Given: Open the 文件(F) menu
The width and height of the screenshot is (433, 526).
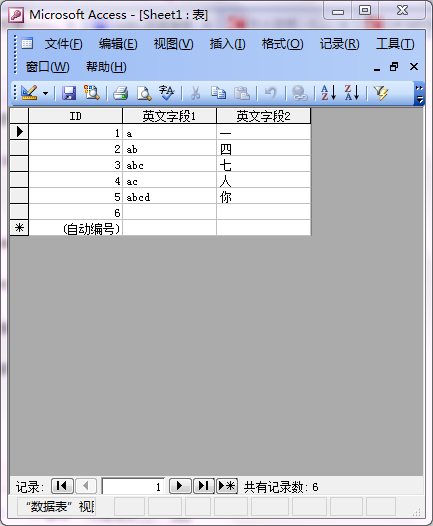Looking at the screenshot, I should pos(64,44).
